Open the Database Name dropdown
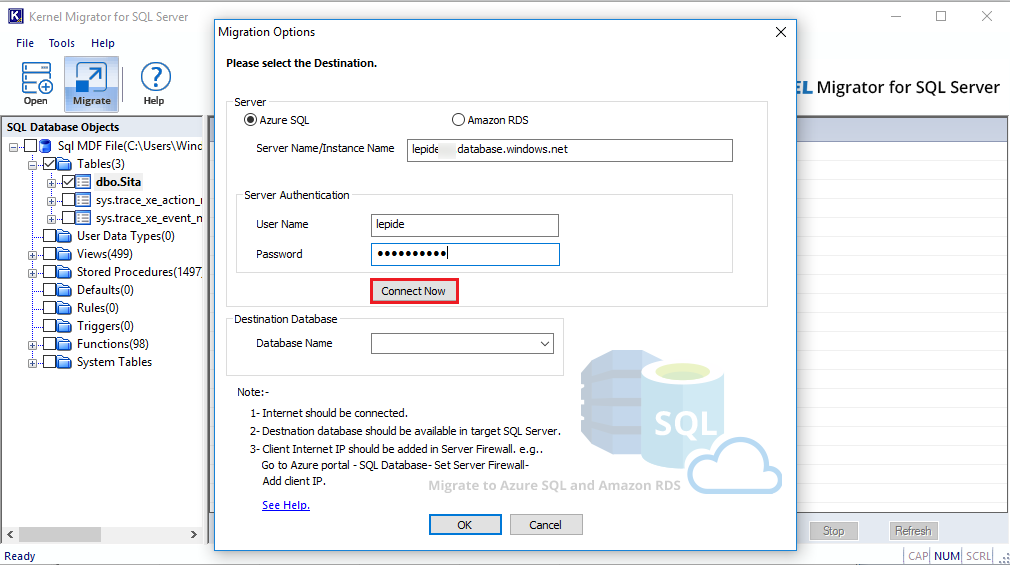Image resolution: width=1010 pixels, height=565 pixels. [x=545, y=344]
